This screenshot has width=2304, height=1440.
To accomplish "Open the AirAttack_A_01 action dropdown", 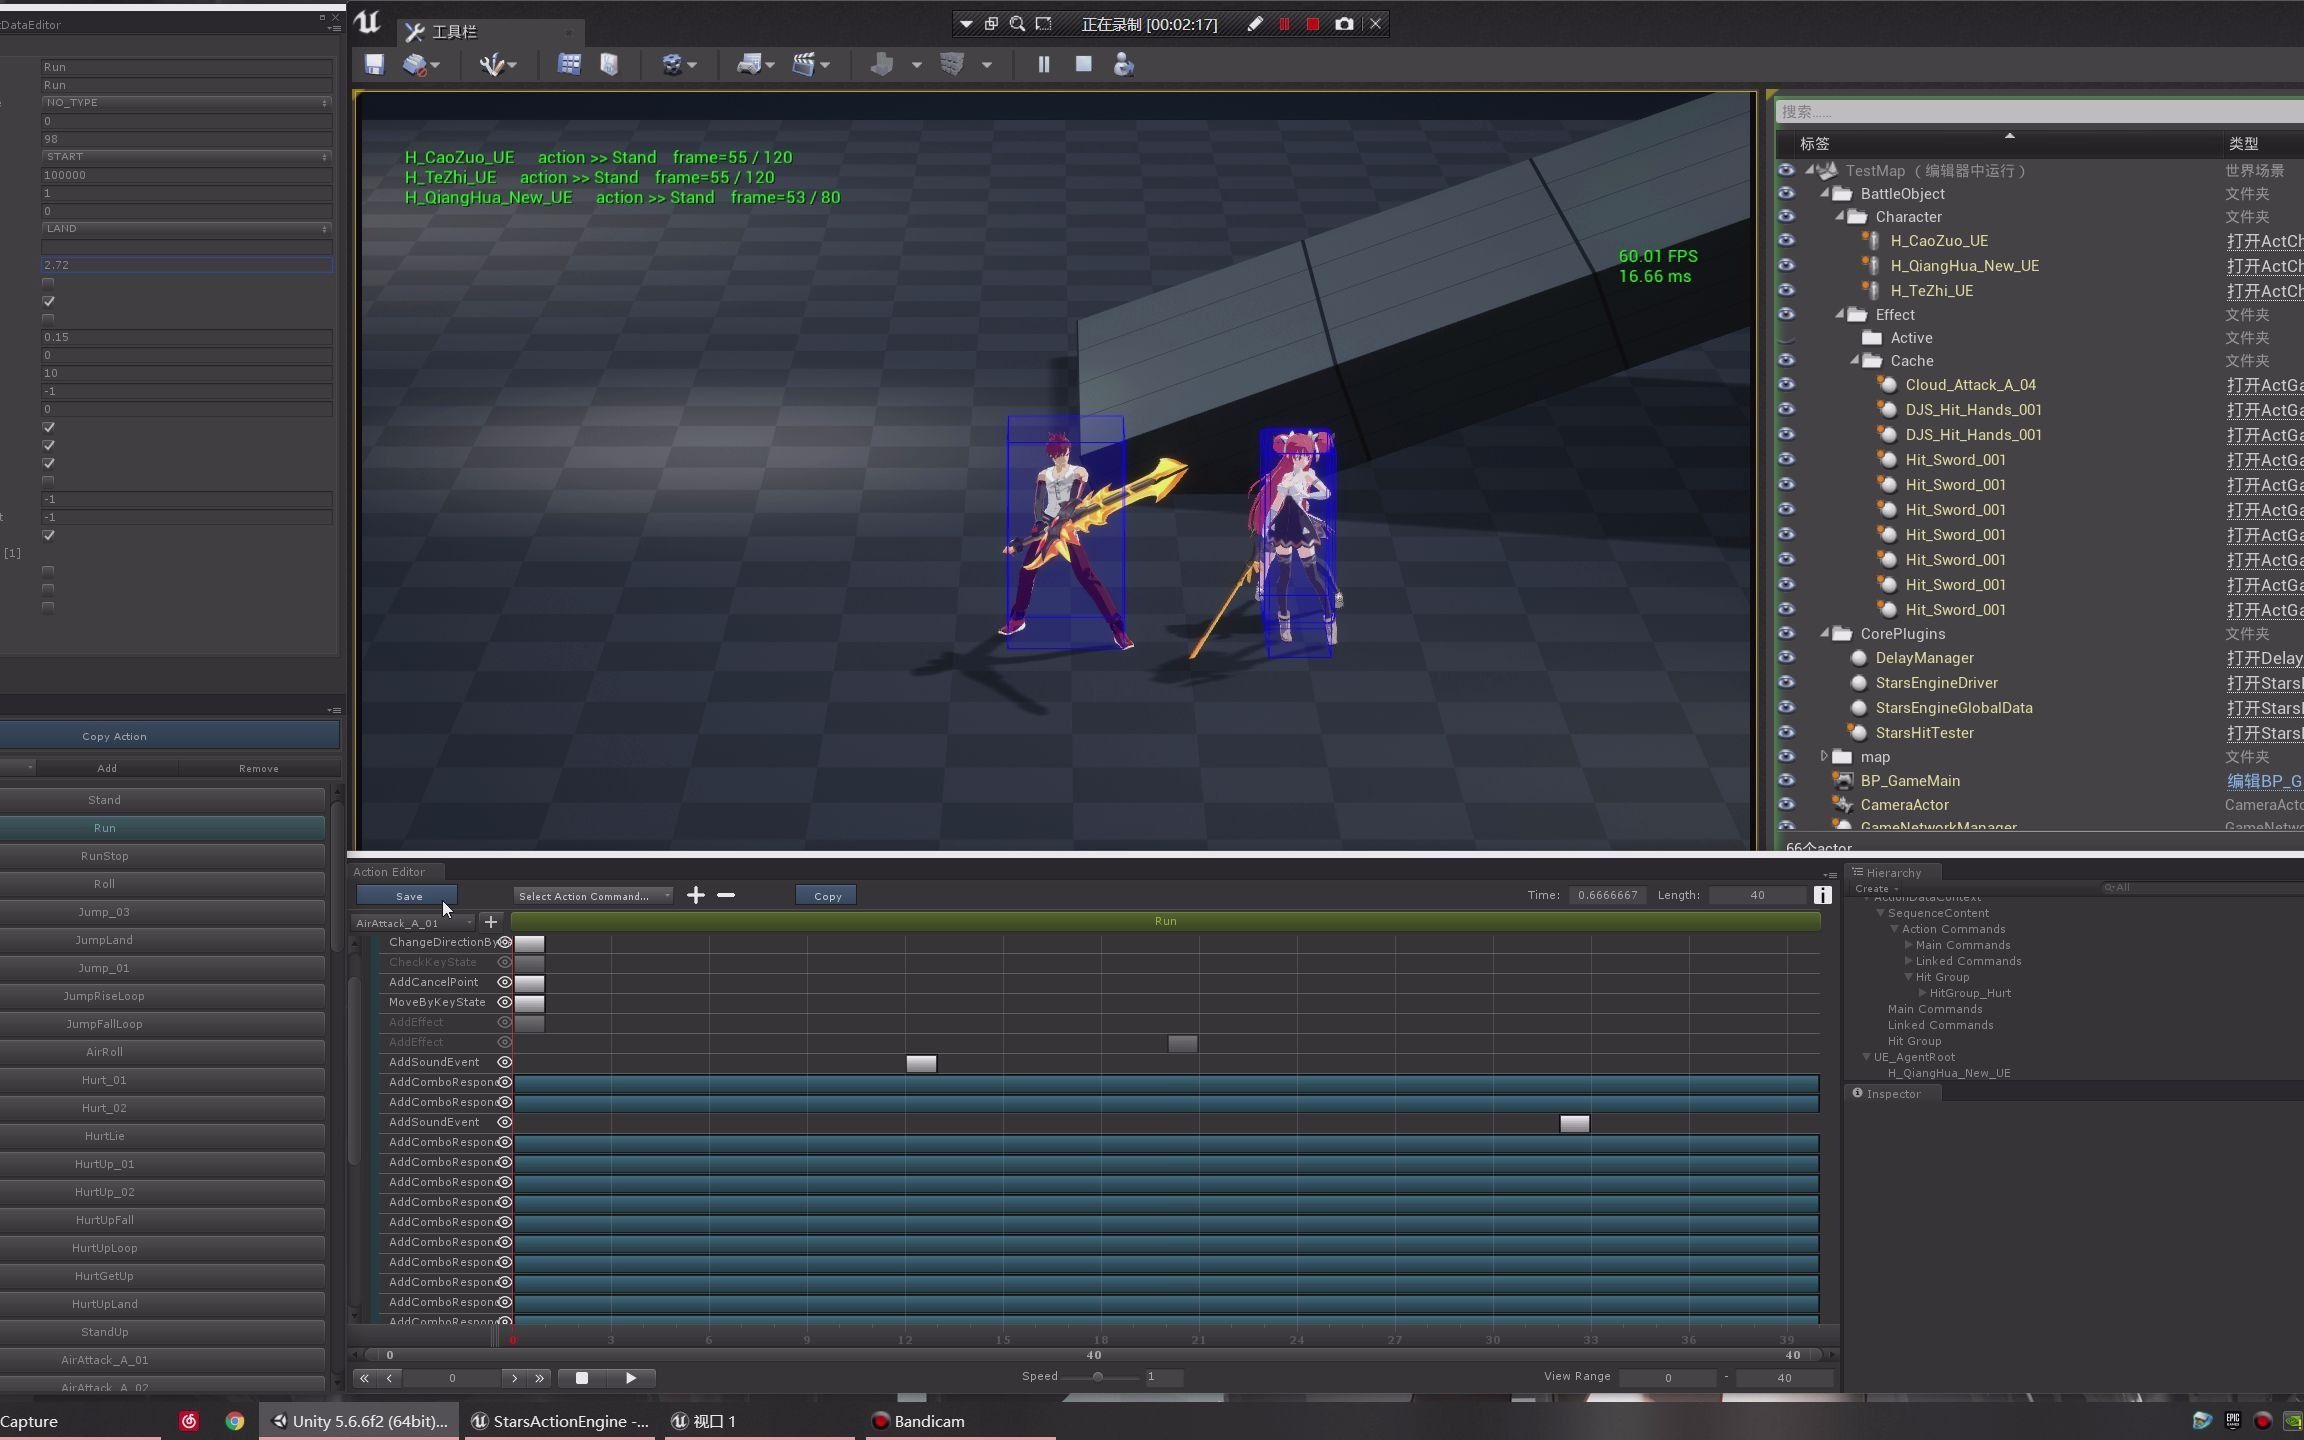I will (410, 922).
